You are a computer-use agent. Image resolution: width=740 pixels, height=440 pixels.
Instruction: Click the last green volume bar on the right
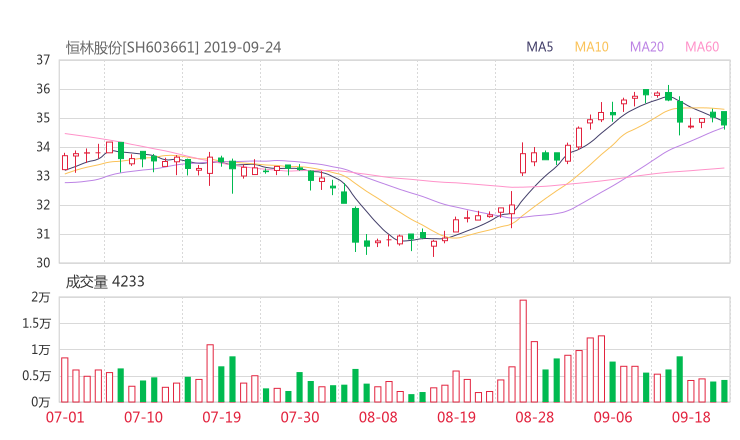724,391
